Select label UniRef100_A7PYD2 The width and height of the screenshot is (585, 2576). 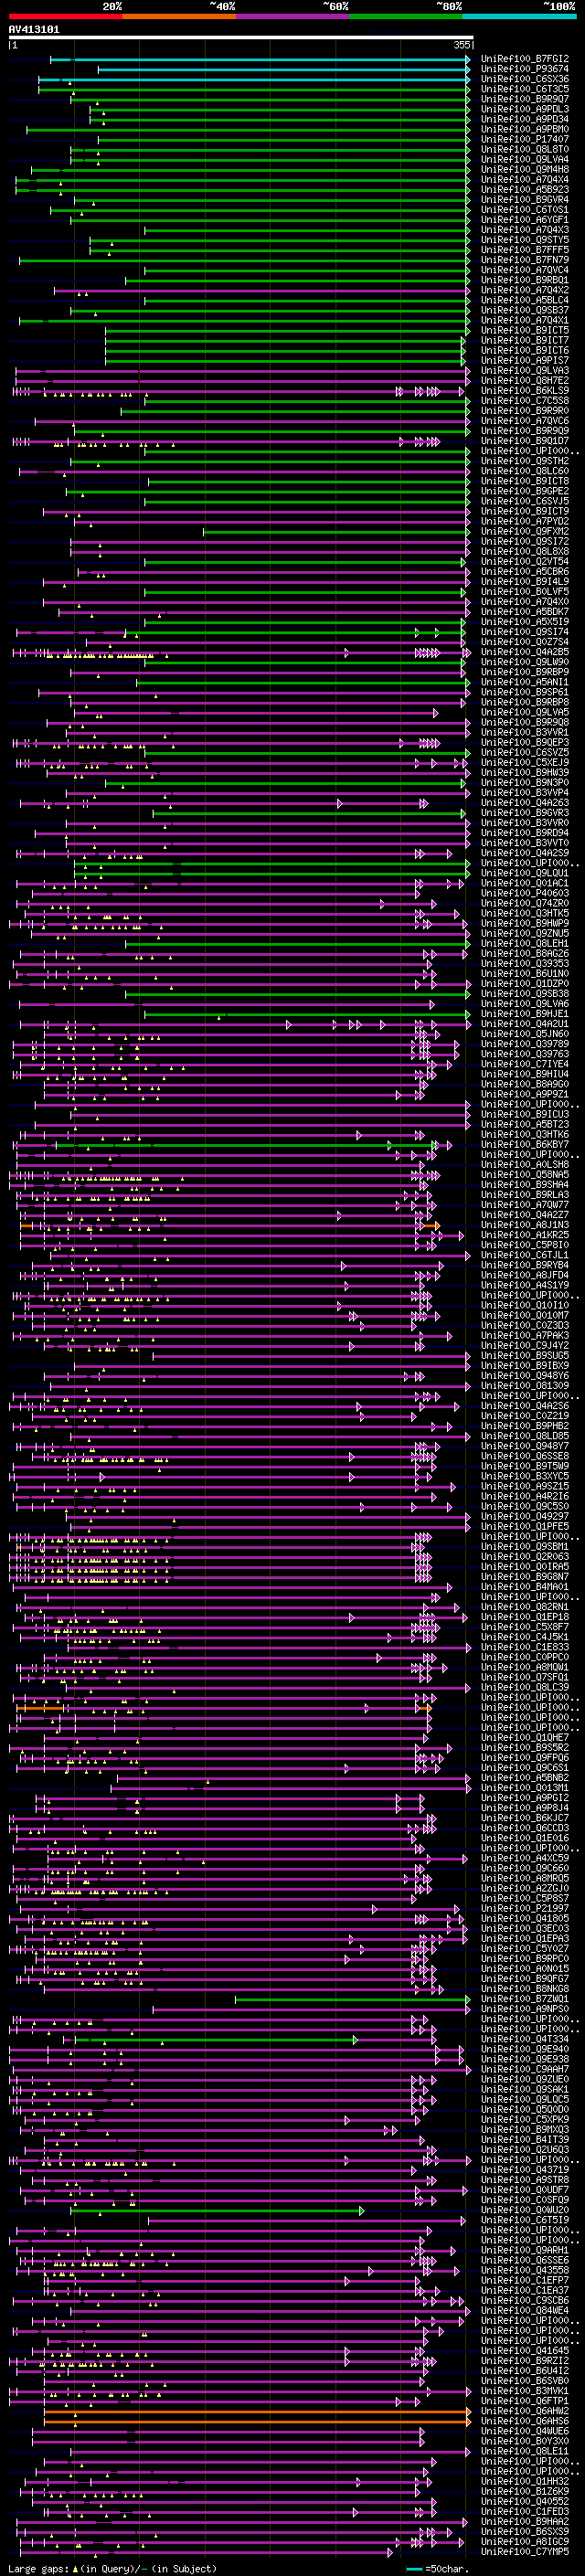point(525,521)
